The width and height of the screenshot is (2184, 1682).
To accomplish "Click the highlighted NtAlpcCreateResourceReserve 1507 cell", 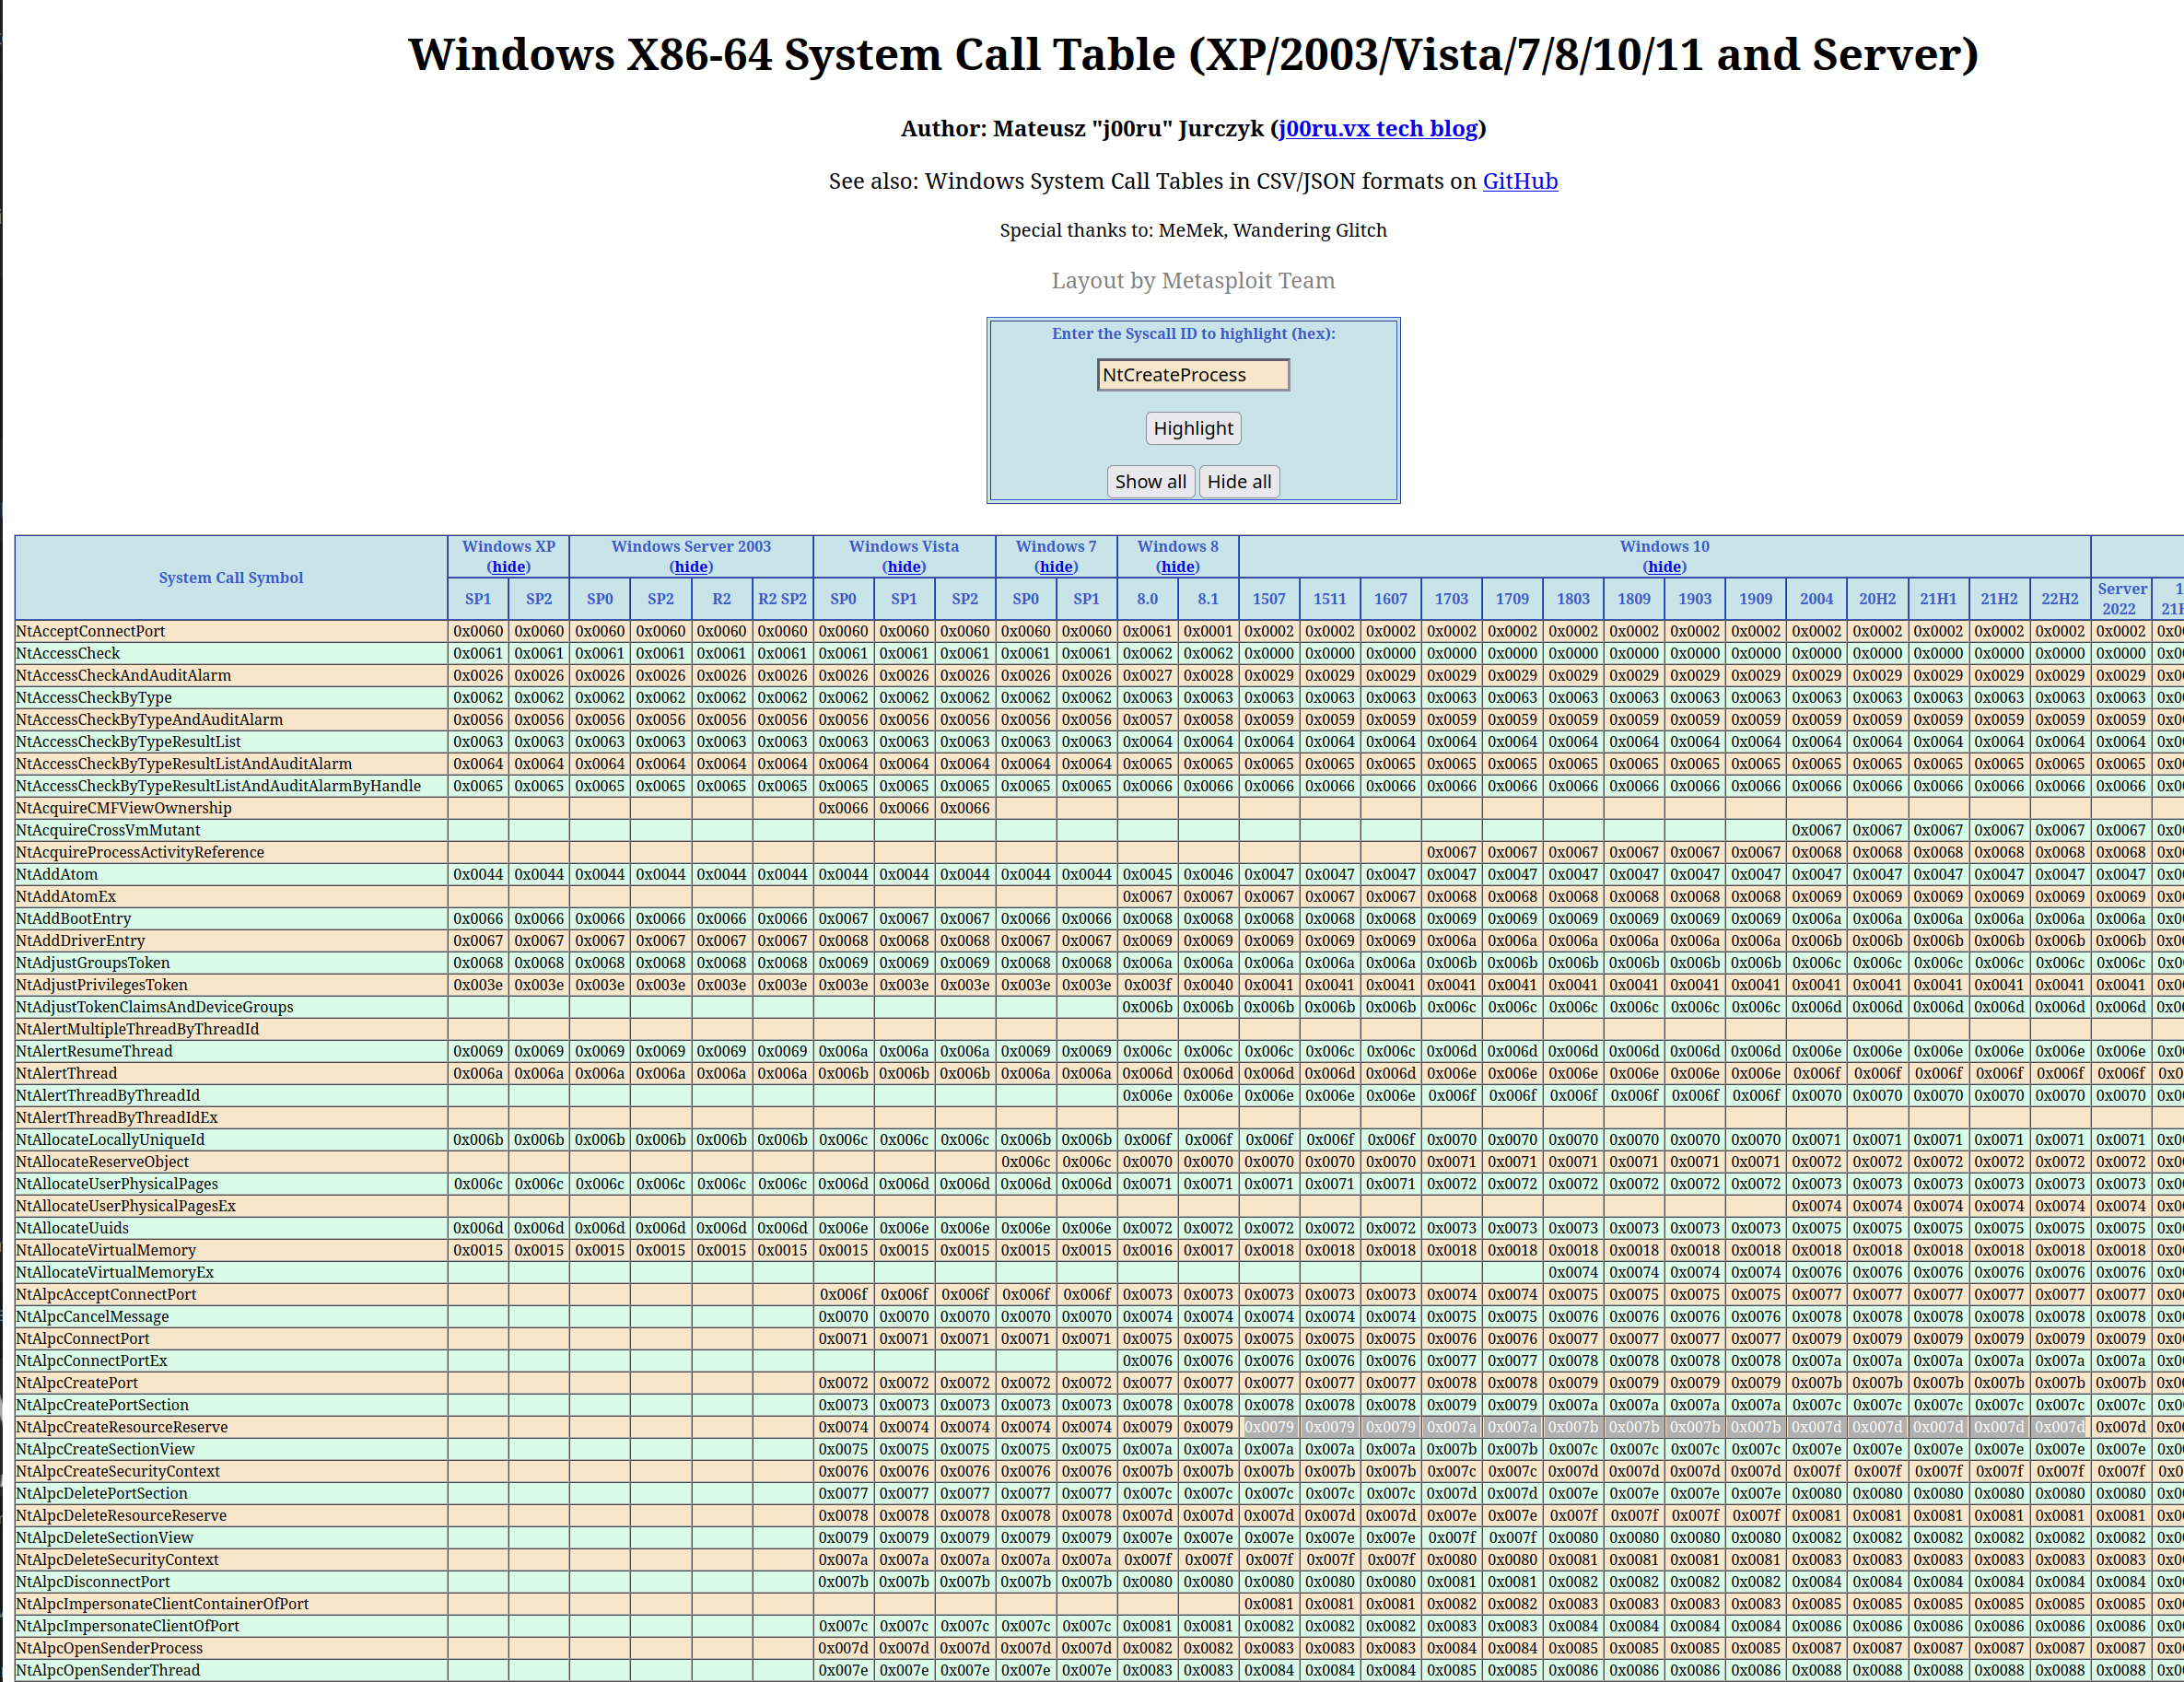I will [1269, 1427].
